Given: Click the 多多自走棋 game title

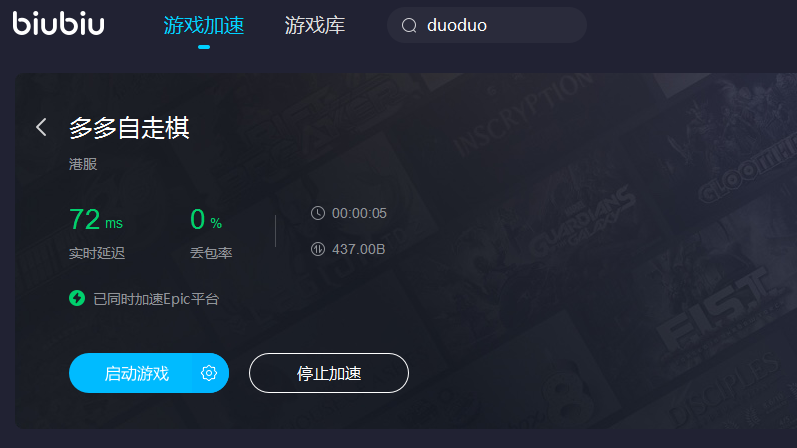Looking at the screenshot, I should pyautogui.click(x=129, y=128).
